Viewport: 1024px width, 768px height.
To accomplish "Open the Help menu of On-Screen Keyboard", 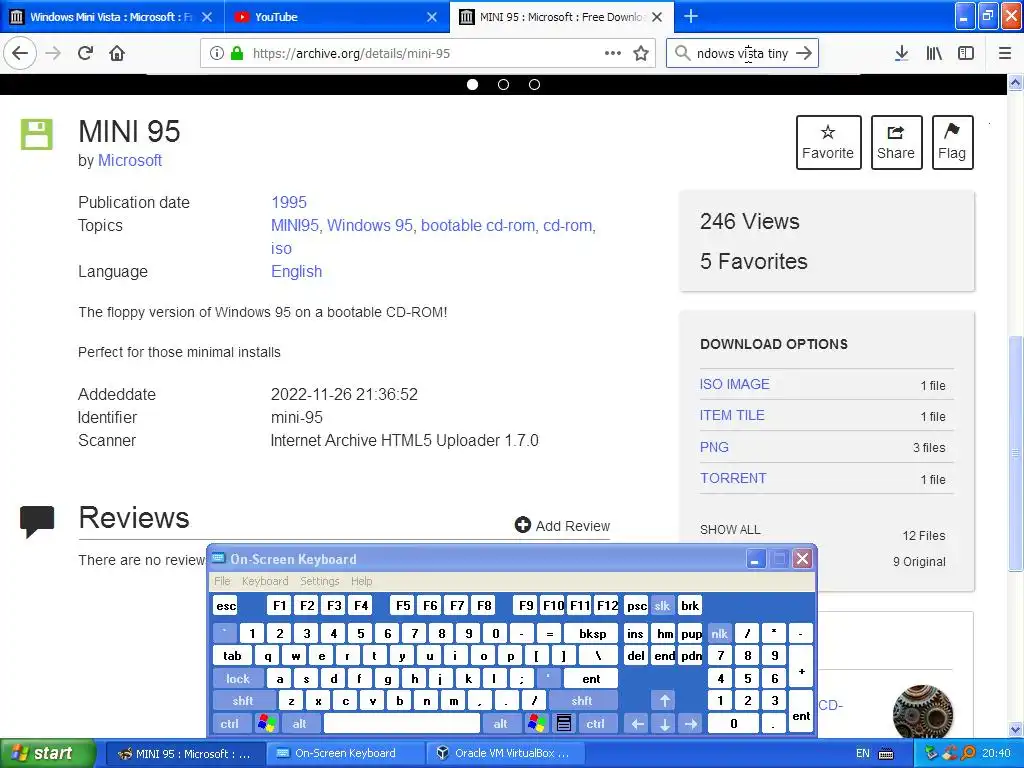I will [x=361, y=581].
